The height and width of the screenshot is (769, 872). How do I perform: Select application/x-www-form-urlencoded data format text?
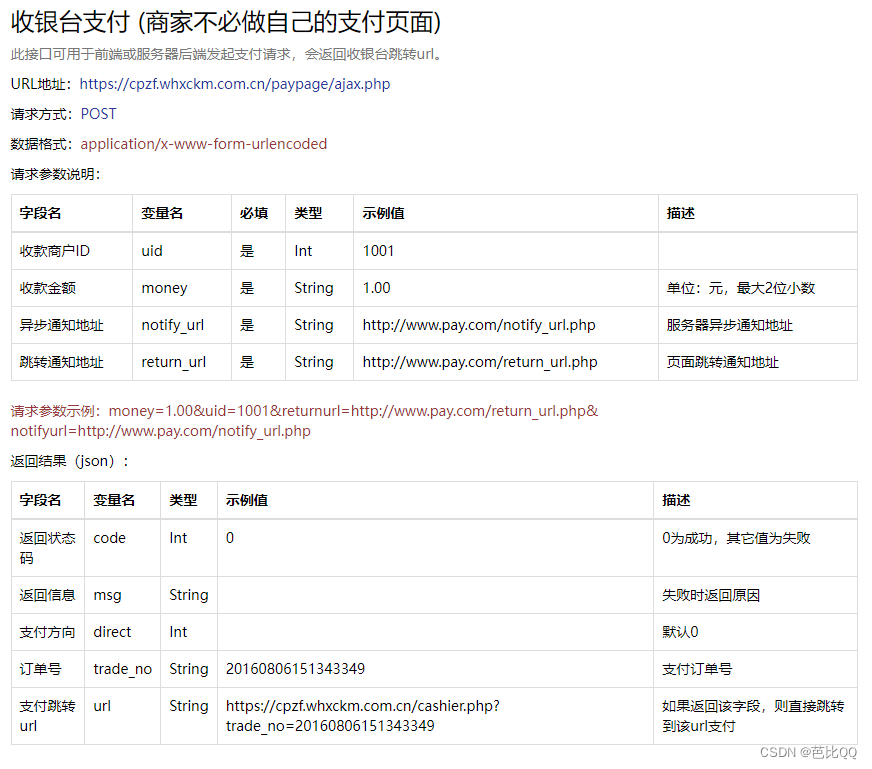click(x=204, y=144)
